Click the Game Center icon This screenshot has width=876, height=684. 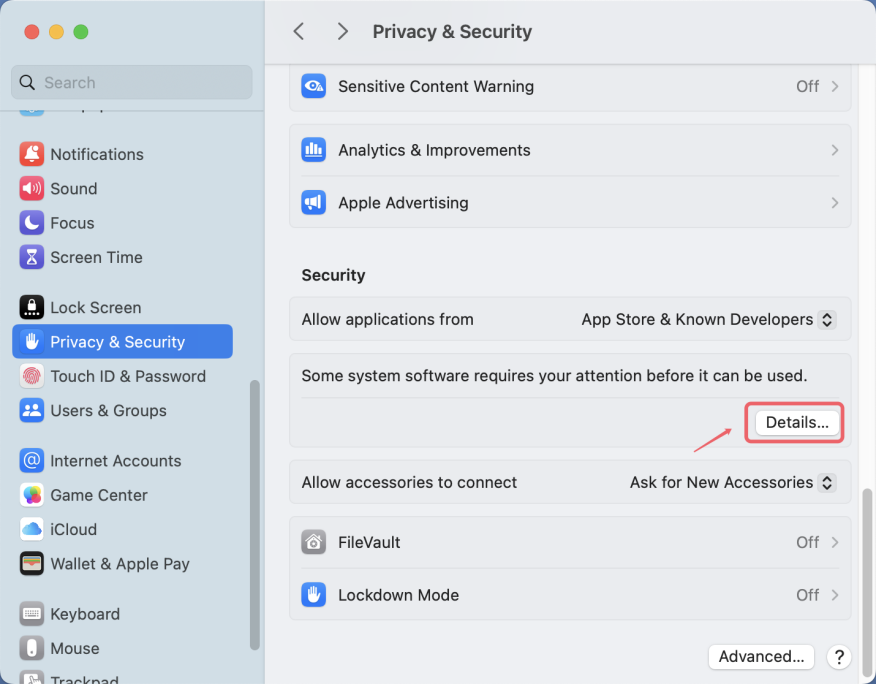tap(31, 495)
